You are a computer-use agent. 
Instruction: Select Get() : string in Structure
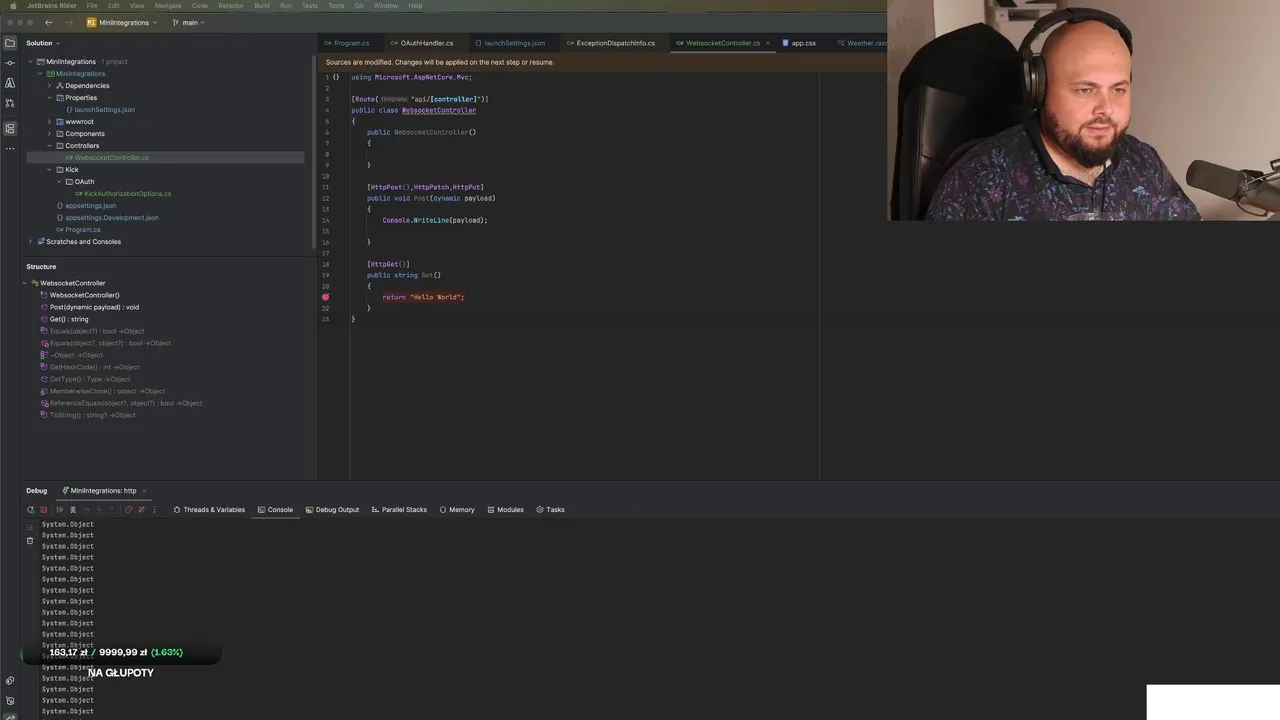69,319
